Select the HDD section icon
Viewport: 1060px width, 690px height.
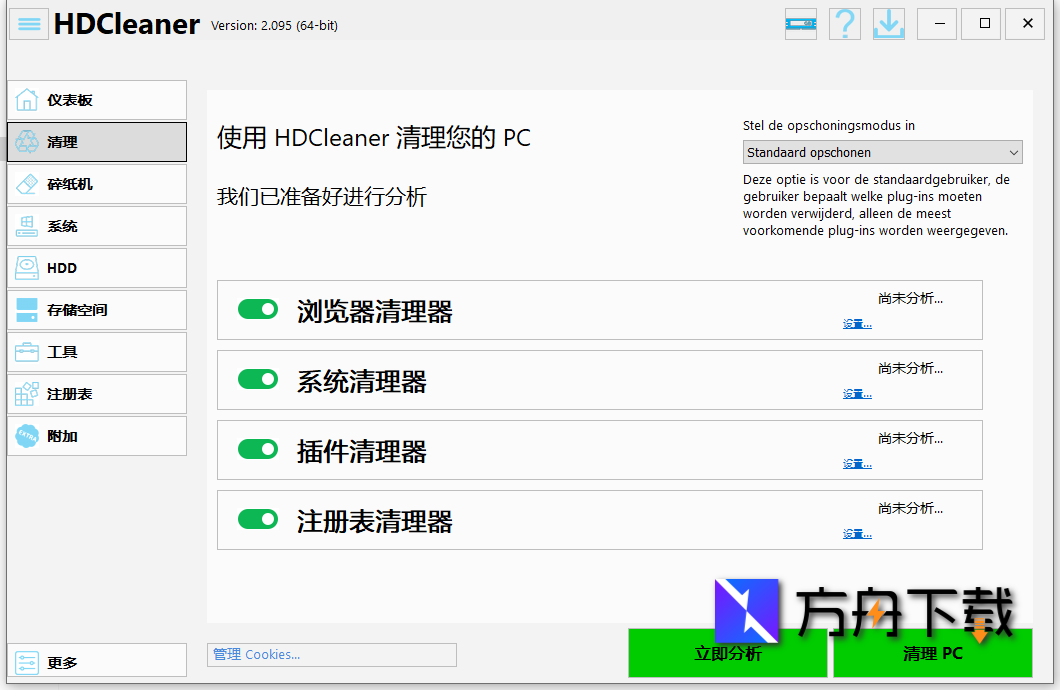[x=96, y=268]
